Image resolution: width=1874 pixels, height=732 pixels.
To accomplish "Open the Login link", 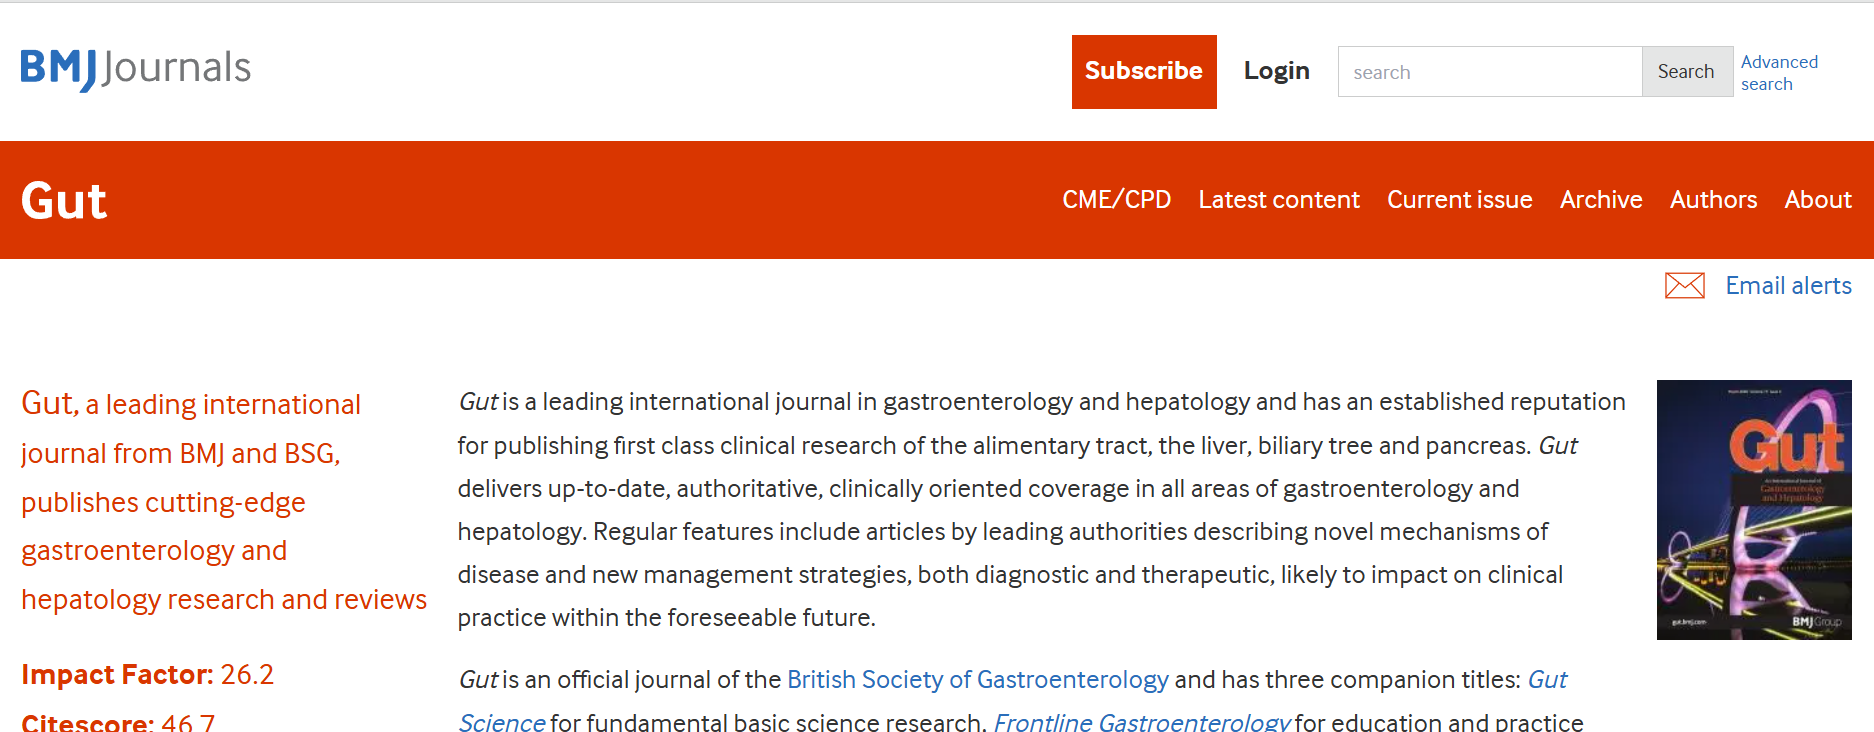I will (1276, 71).
